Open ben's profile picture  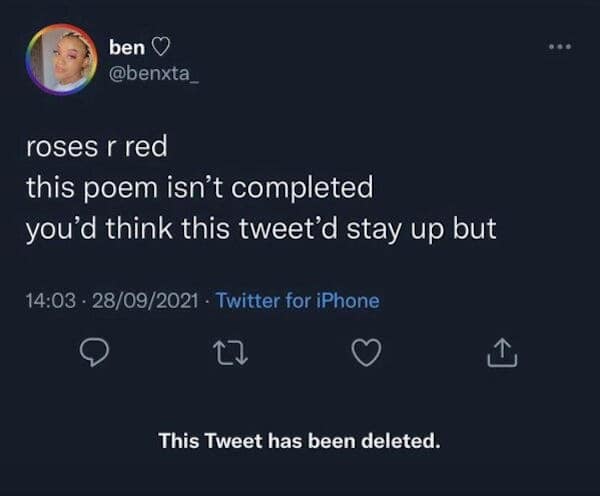61,61
